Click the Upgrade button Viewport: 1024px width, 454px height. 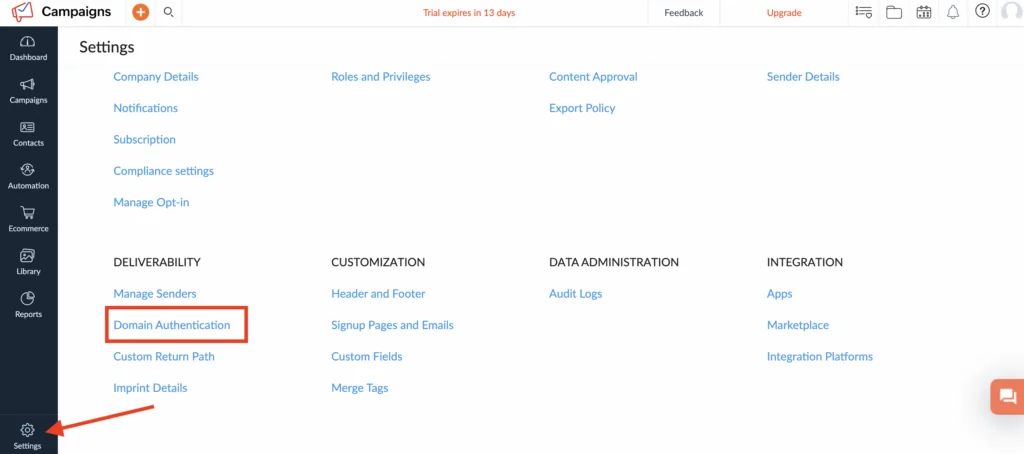[784, 12]
